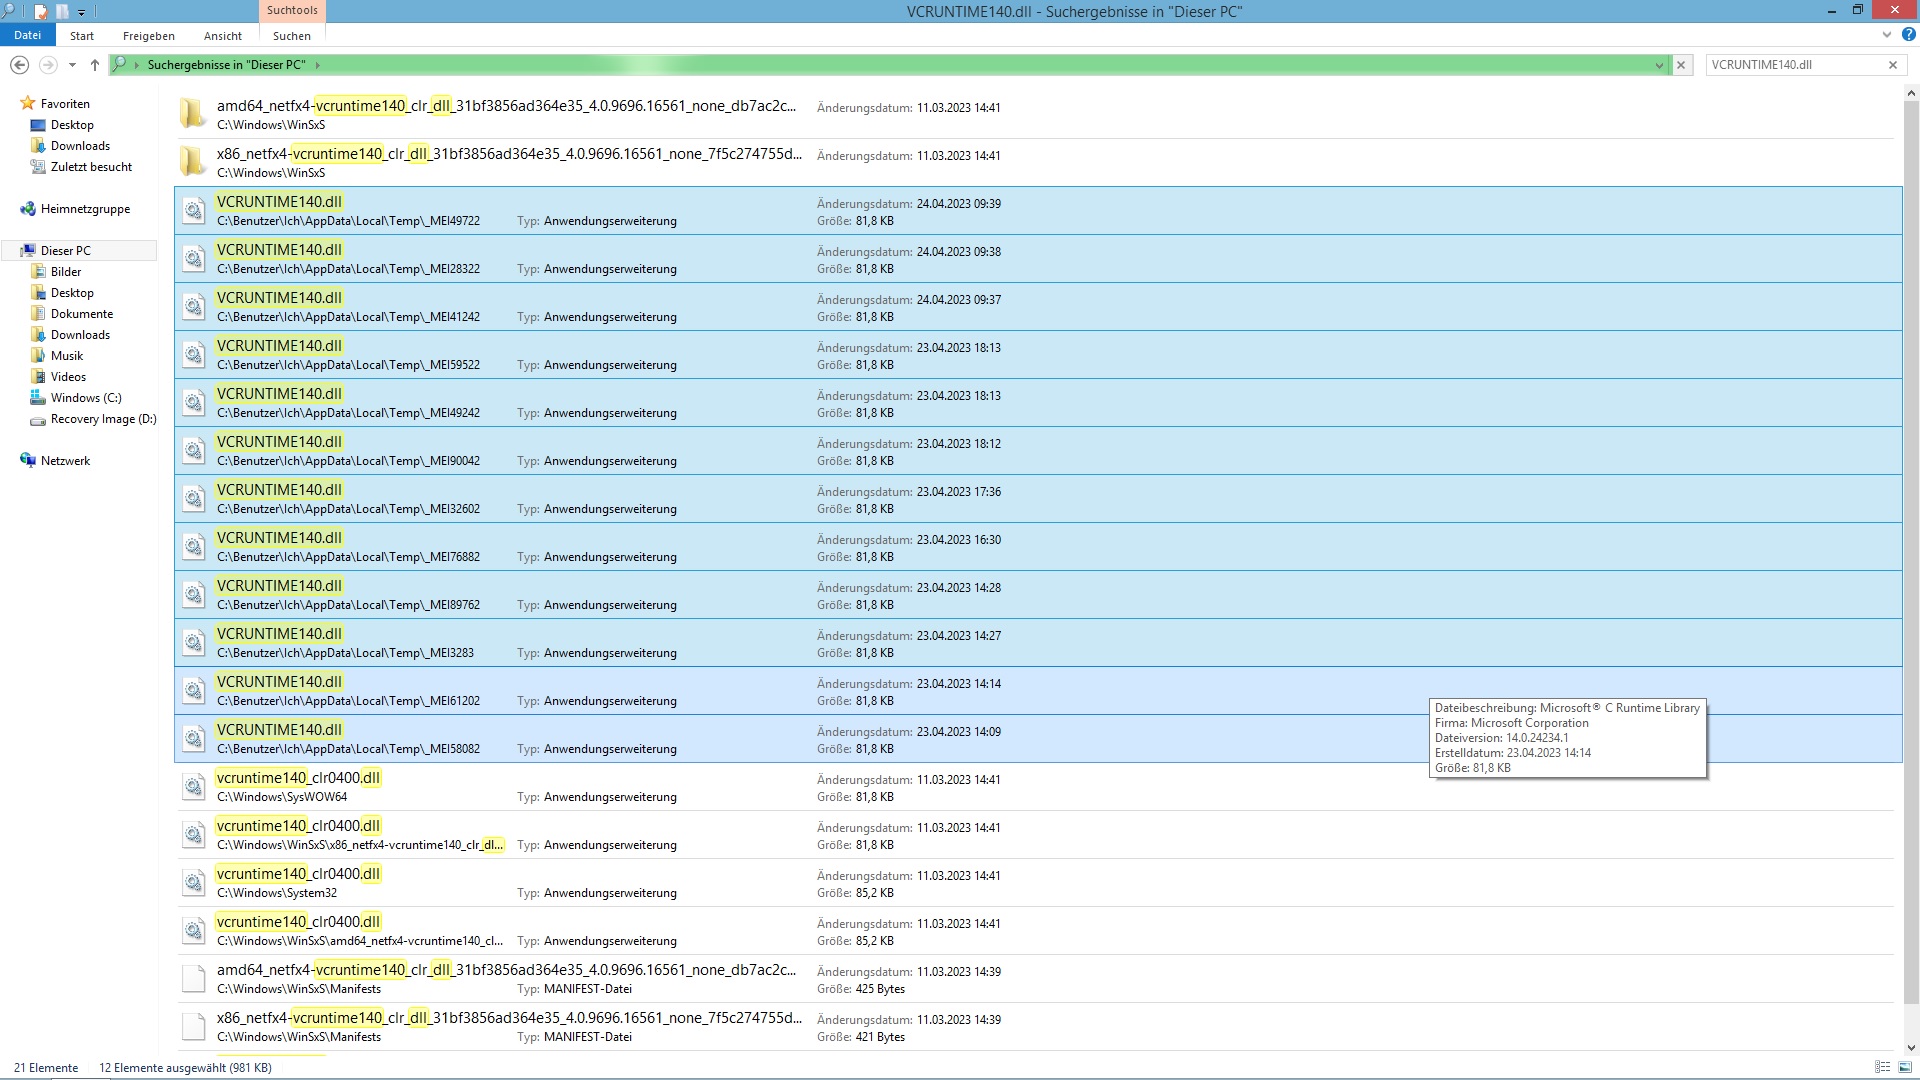
Task: Click the Properties icon in quick access toolbar
Action: [x=41, y=12]
